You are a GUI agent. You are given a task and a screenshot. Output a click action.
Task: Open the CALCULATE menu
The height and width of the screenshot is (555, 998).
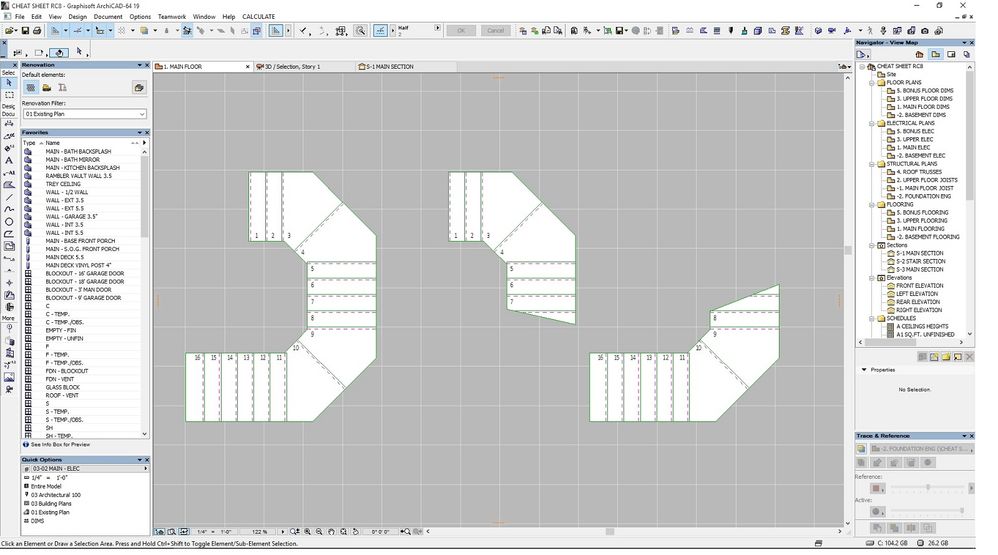(258, 17)
